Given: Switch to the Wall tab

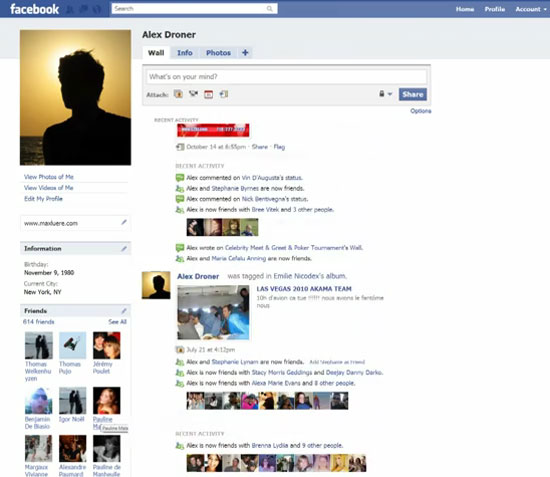Looking at the screenshot, I should click(156, 53).
